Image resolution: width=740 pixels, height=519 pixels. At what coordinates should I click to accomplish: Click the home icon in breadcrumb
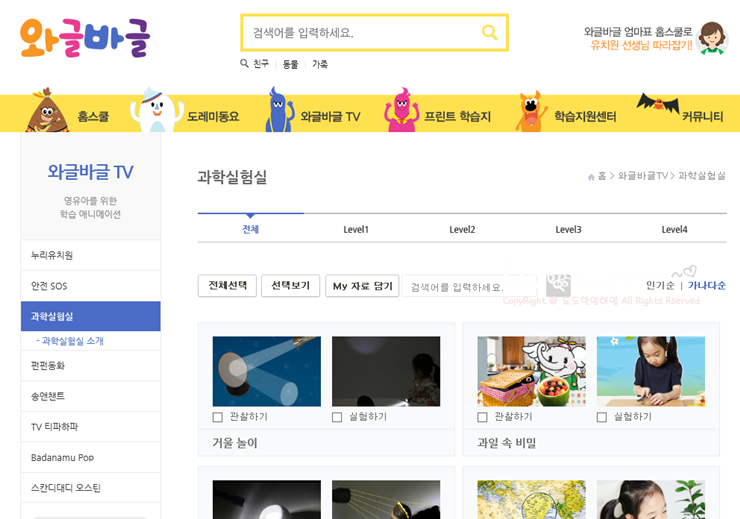tap(591, 177)
